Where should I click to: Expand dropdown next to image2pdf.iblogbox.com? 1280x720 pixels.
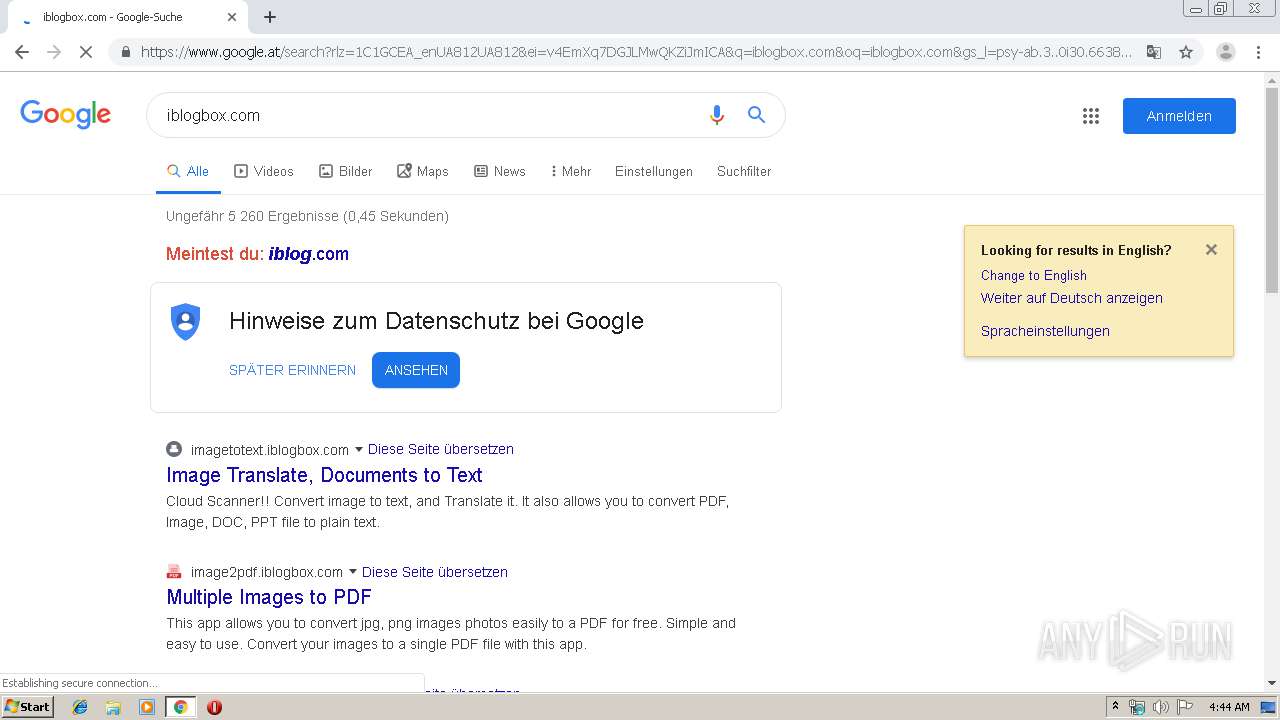point(353,572)
